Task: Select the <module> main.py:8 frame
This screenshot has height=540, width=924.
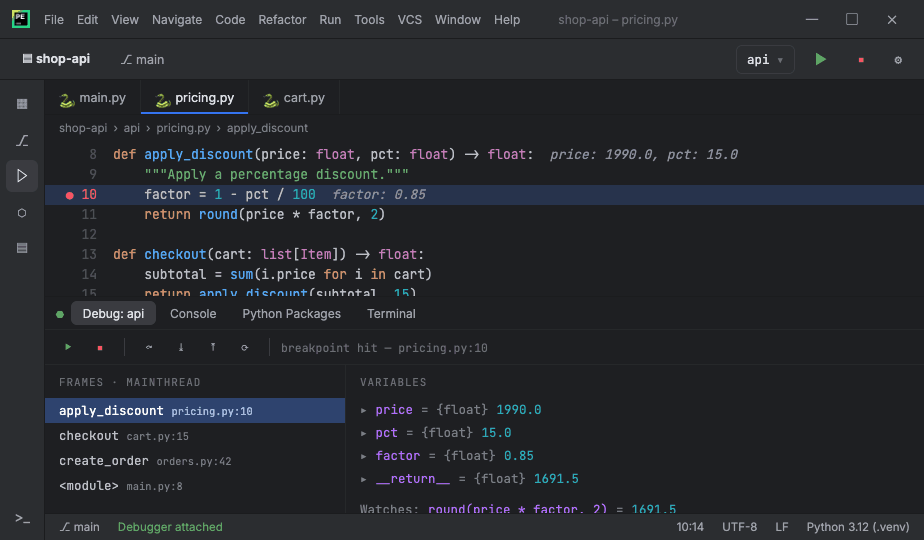Action: click(x=195, y=486)
